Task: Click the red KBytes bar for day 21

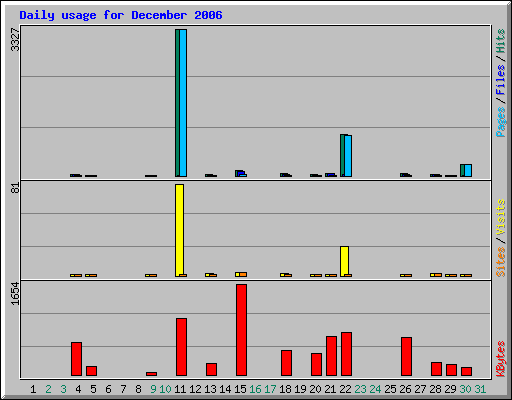Action: (x=331, y=356)
